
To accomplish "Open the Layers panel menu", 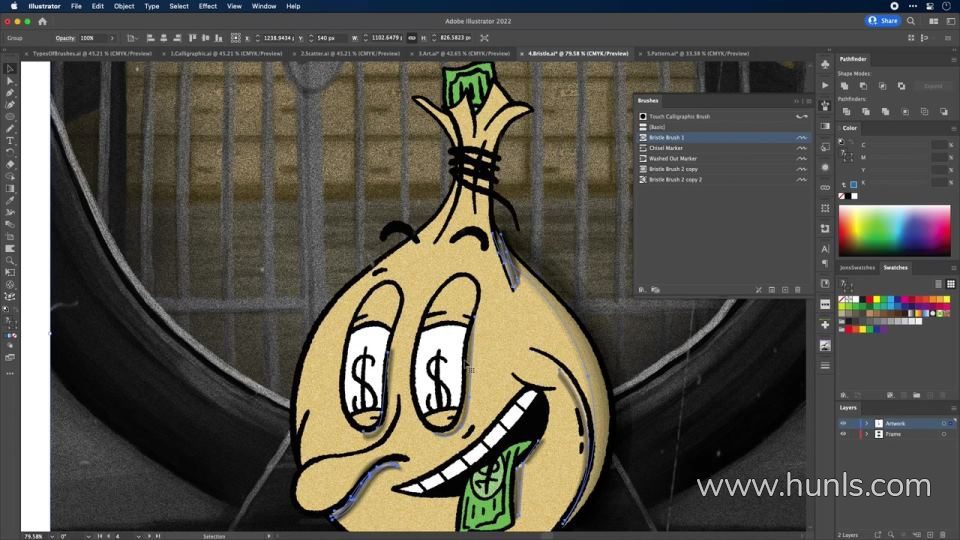I will click(953, 408).
